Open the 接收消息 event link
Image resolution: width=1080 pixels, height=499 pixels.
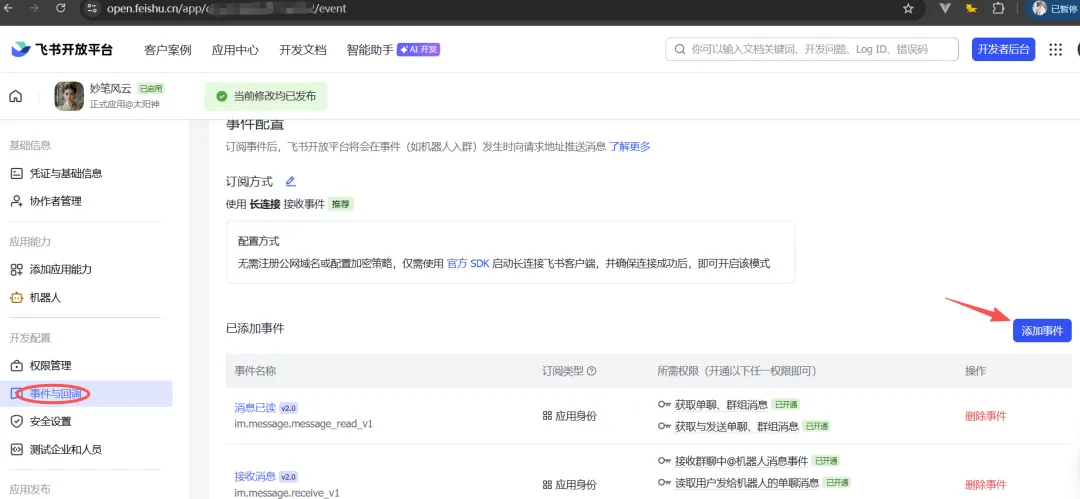click(x=255, y=476)
